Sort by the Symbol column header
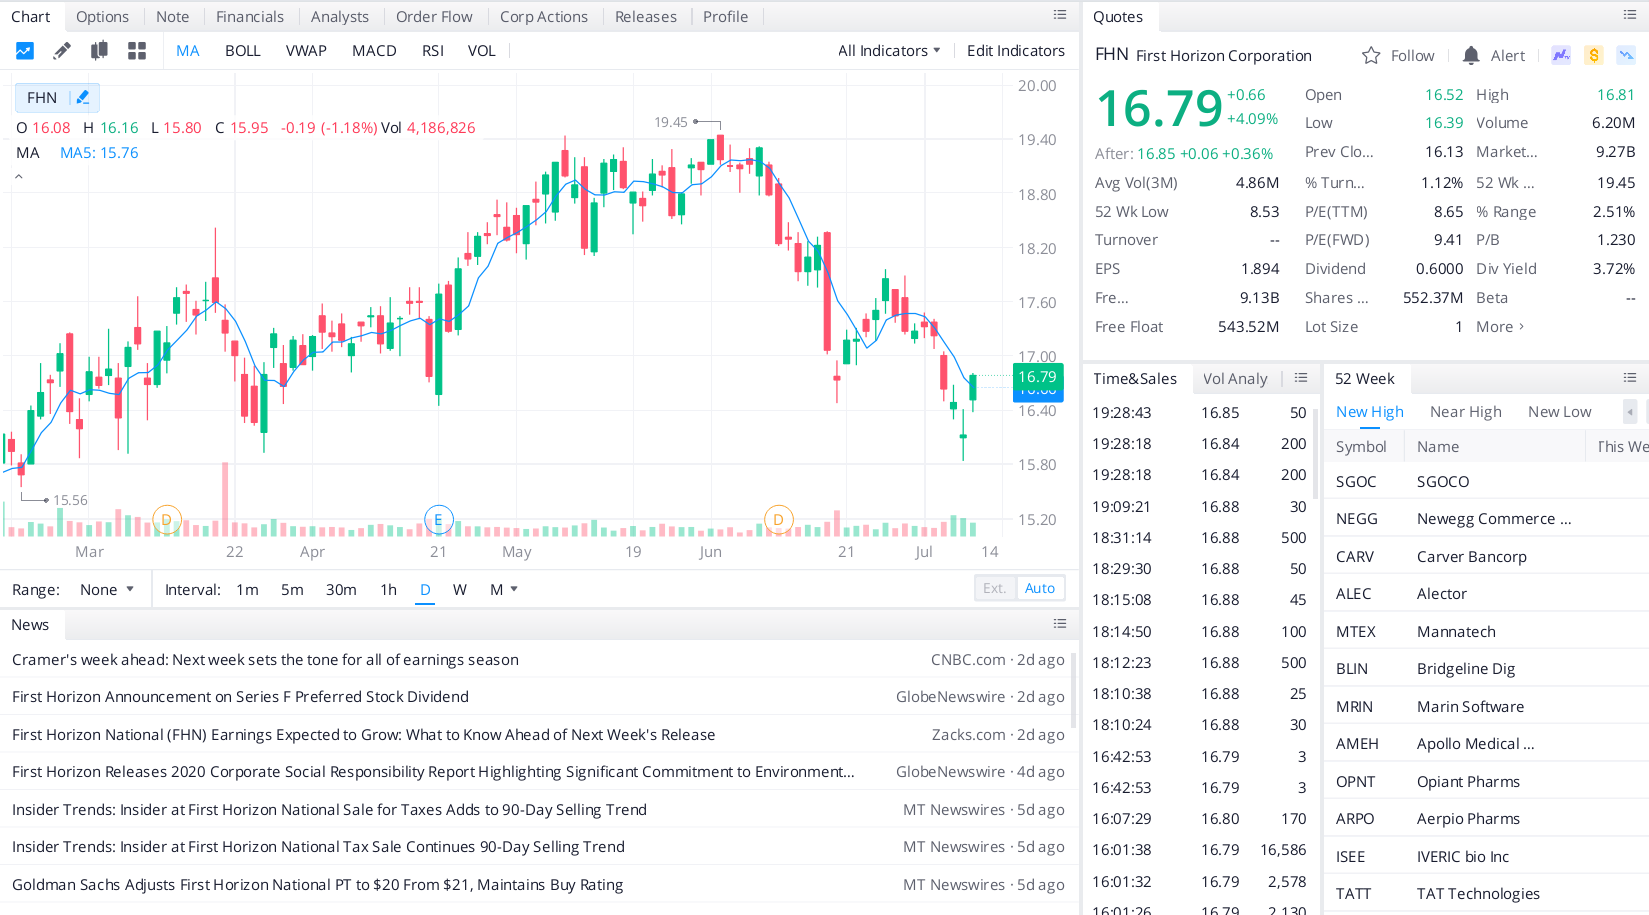Screen dimensions: 1649x915 [x=1361, y=447]
